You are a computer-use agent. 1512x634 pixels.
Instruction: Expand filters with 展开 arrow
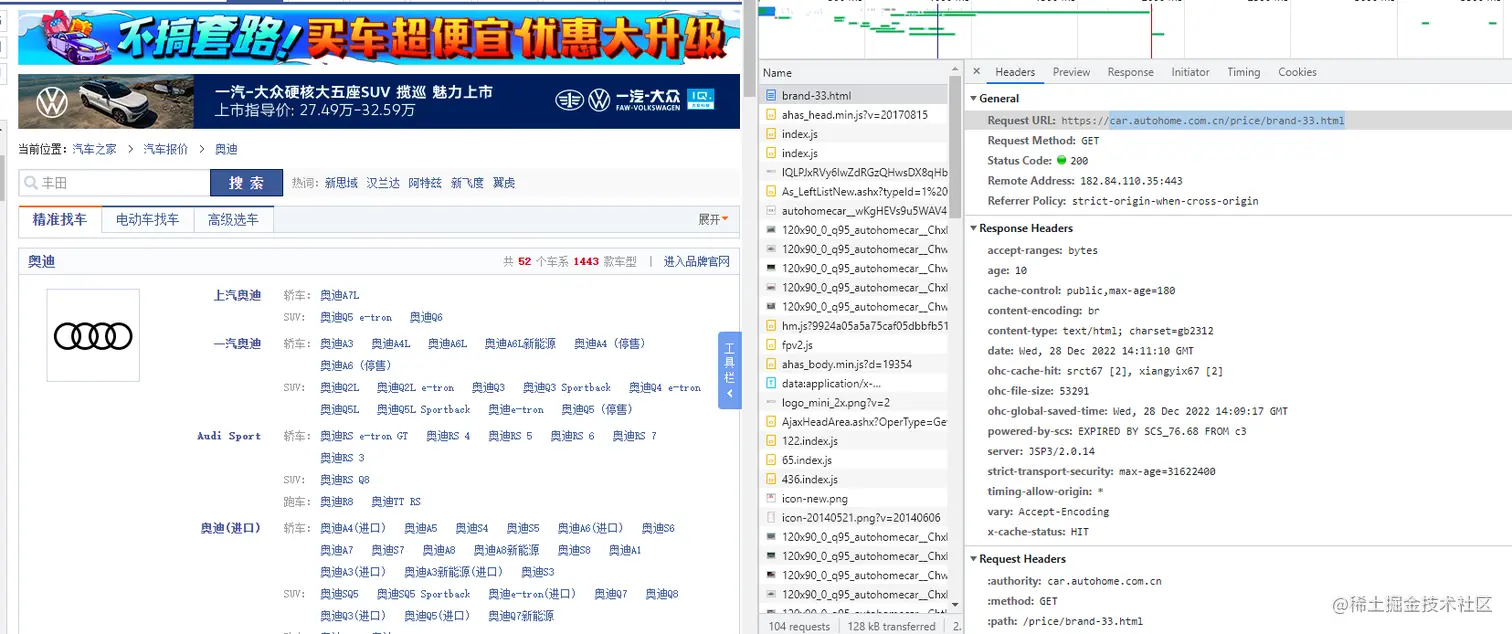pos(713,219)
